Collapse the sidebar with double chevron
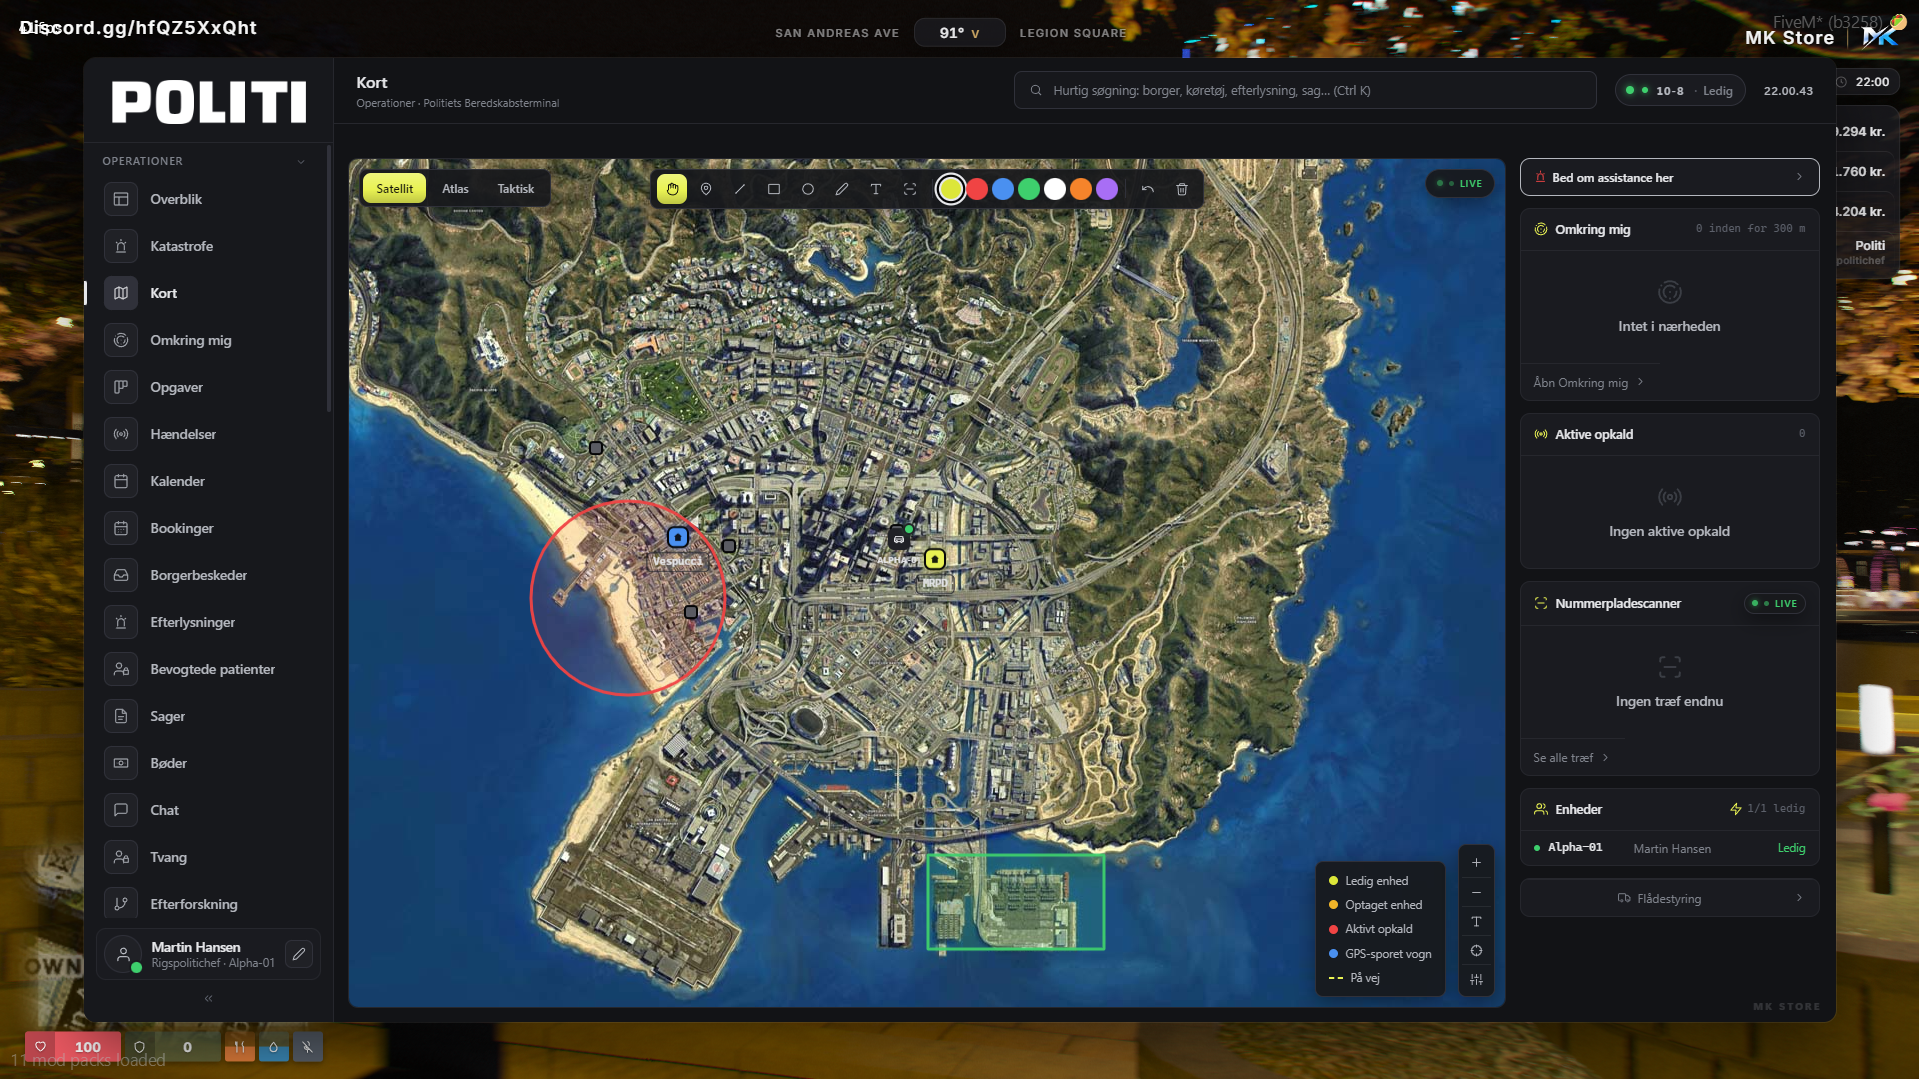The image size is (1919, 1079). coord(209,998)
